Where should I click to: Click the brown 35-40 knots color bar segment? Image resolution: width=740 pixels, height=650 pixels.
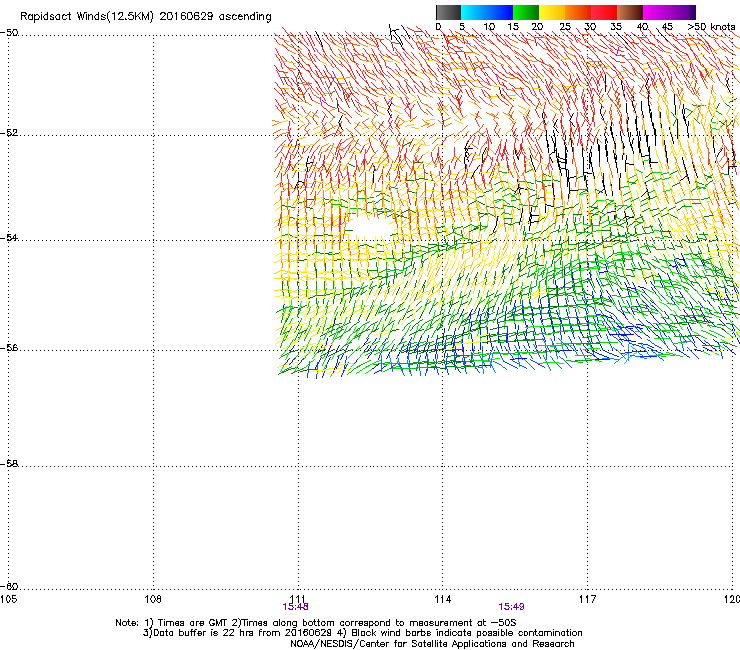pyautogui.click(x=630, y=12)
